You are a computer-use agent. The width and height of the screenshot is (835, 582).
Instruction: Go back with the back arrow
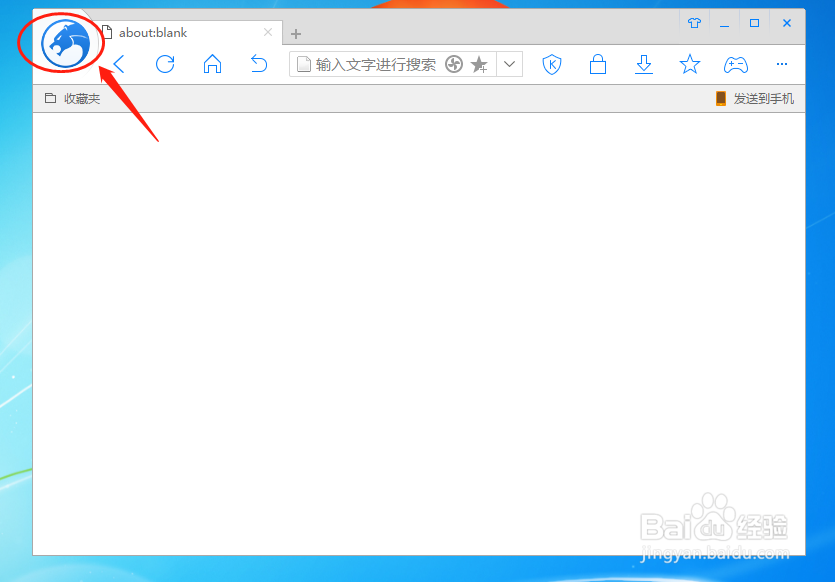[119, 64]
